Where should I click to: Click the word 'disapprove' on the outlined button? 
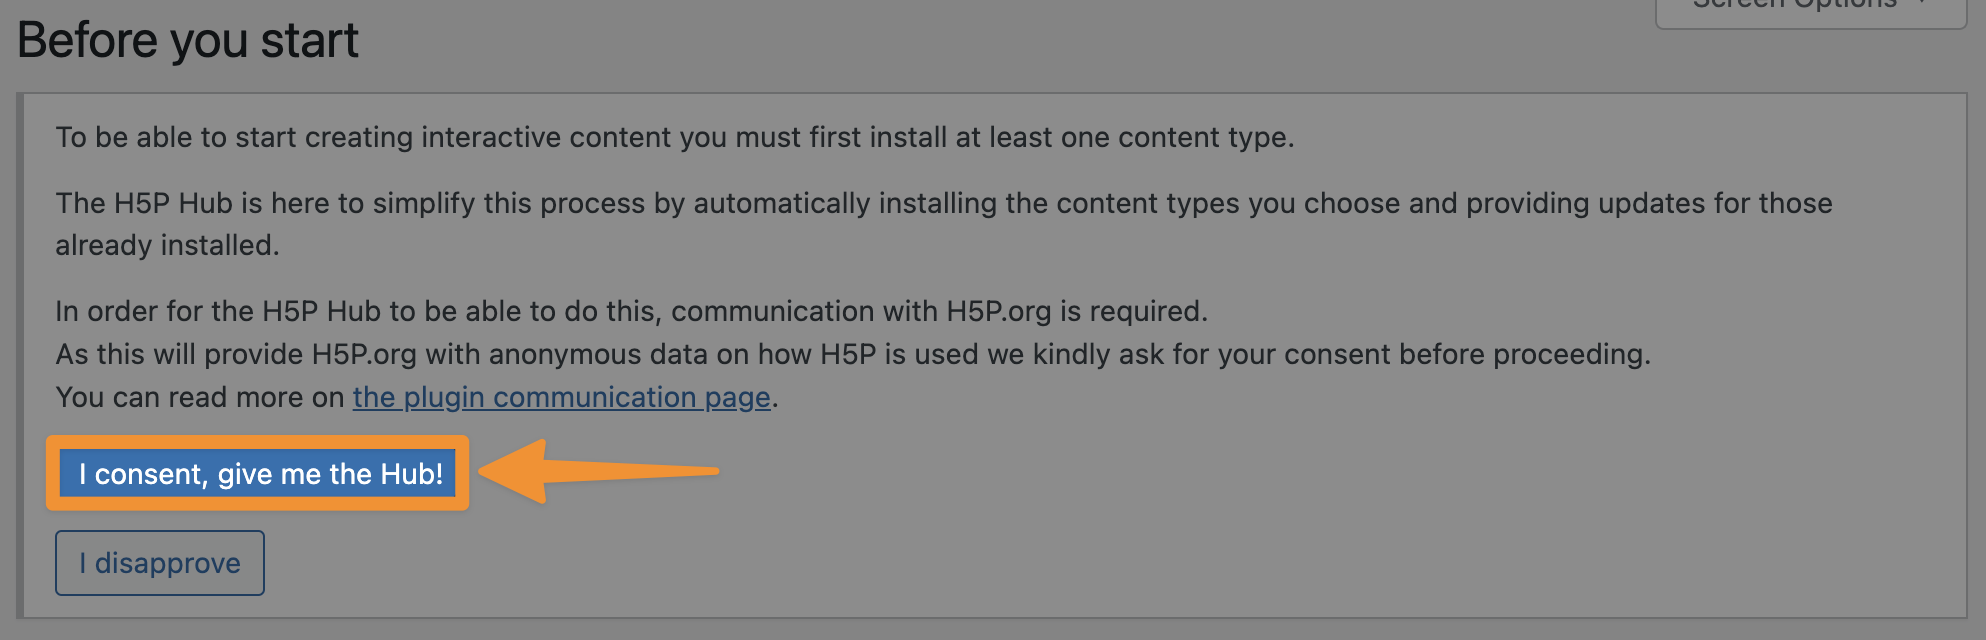[168, 563]
